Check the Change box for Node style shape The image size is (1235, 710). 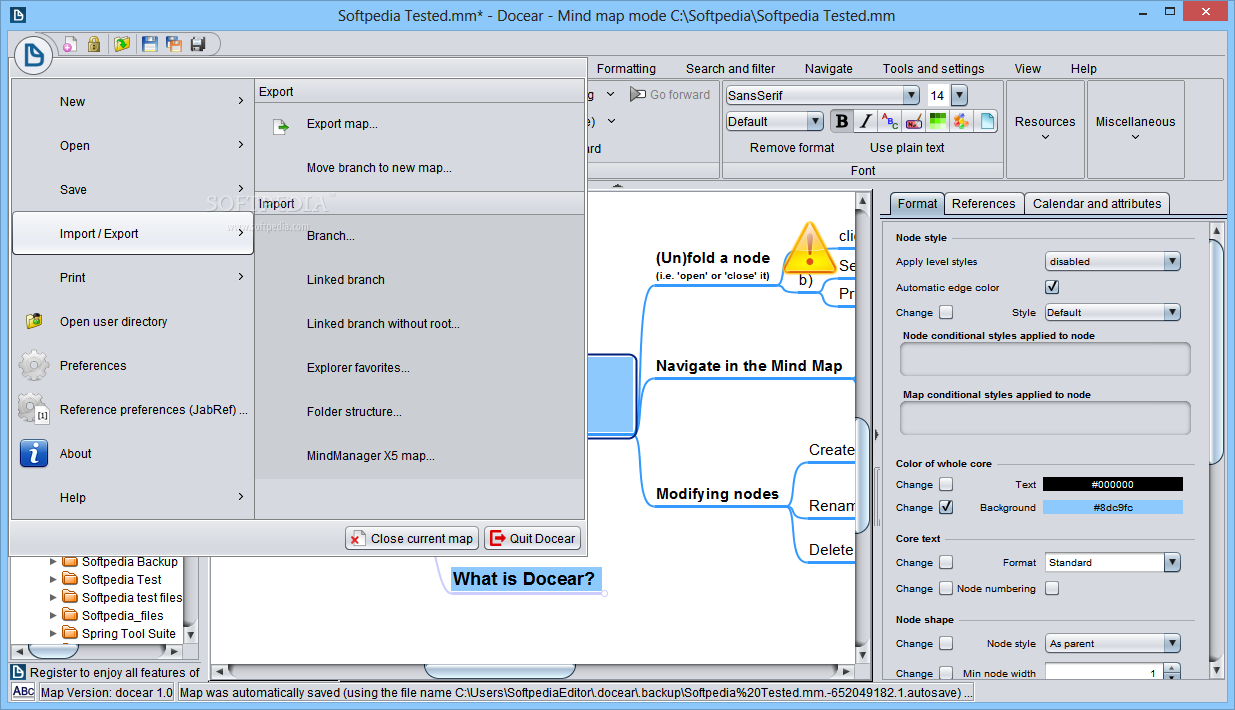(x=946, y=643)
